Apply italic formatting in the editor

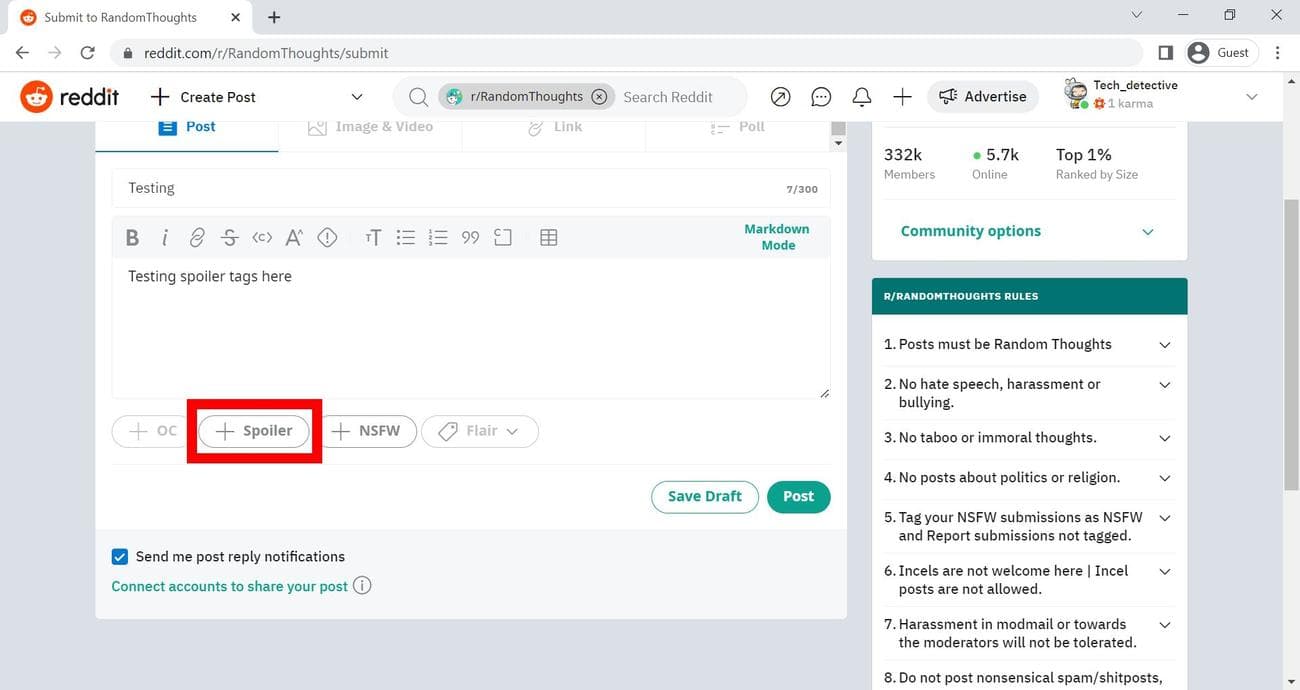[x=164, y=238]
